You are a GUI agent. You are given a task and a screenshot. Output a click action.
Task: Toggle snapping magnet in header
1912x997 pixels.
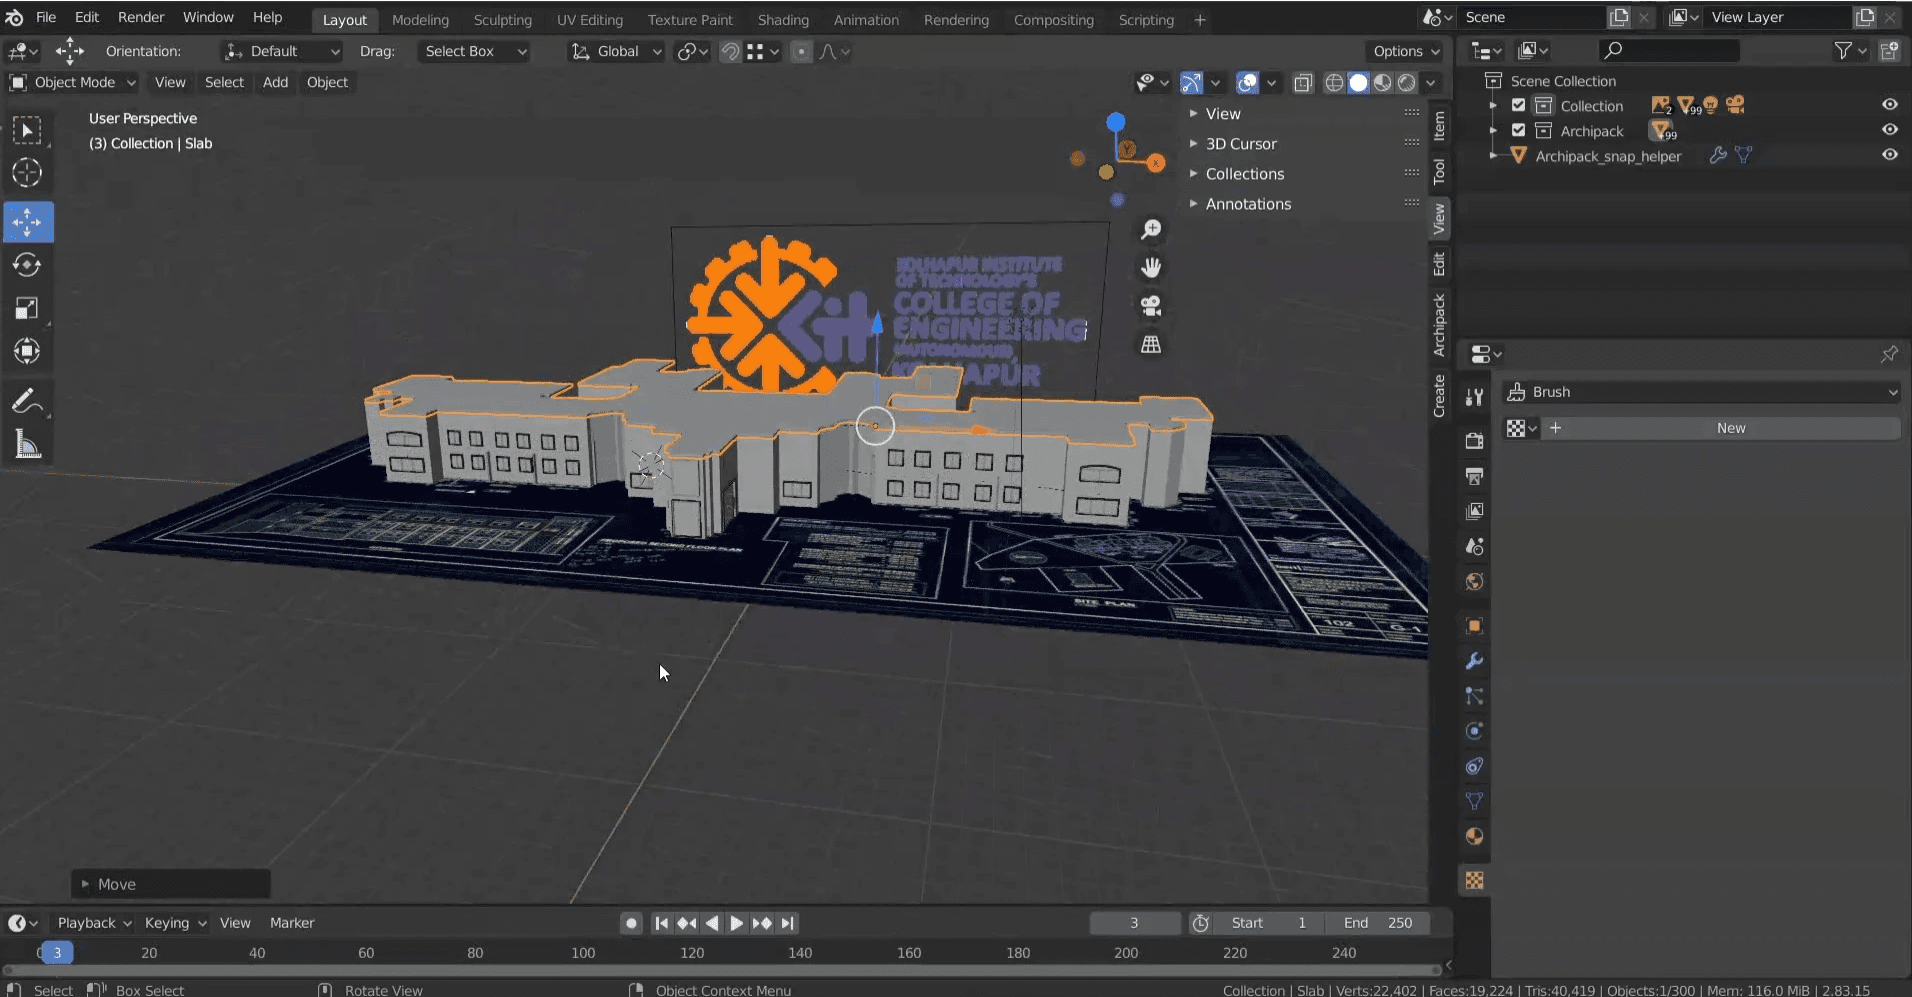pyautogui.click(x=731, y=51)
